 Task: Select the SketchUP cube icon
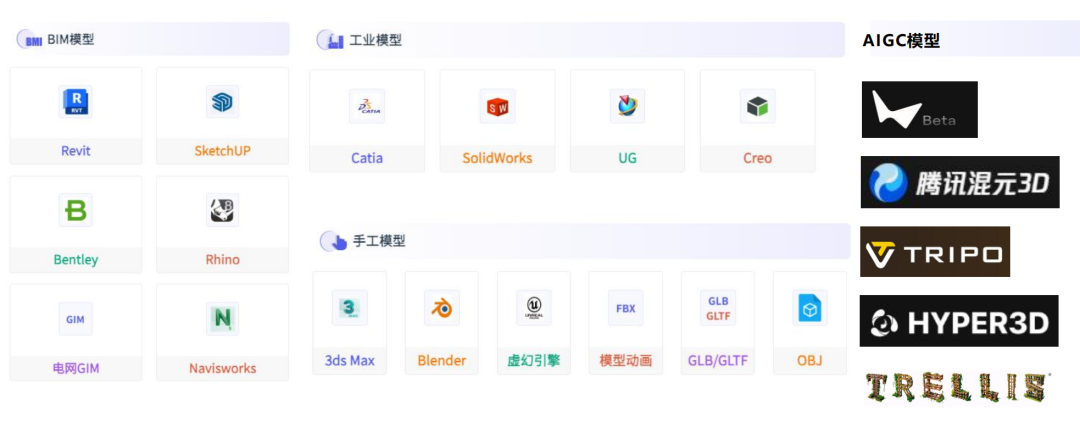click(222, 102)
